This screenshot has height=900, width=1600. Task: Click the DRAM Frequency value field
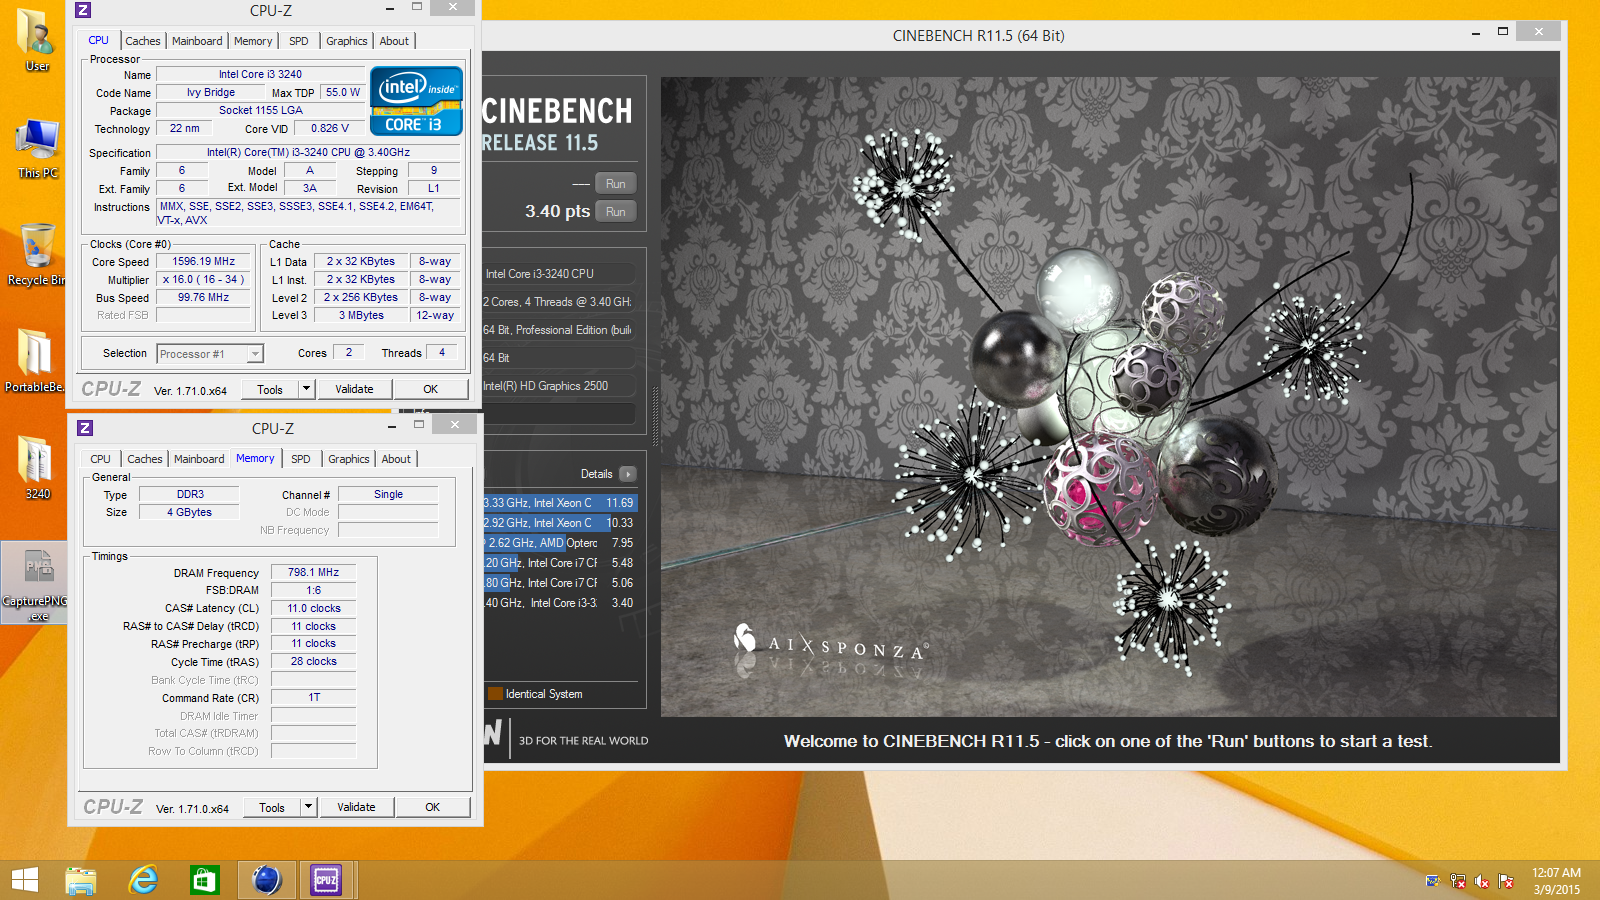point(313,573)
